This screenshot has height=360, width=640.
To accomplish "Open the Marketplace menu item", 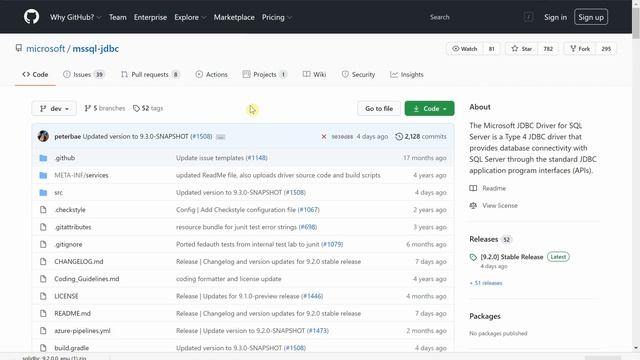I will pyautogui.click(x=234, y=17).
